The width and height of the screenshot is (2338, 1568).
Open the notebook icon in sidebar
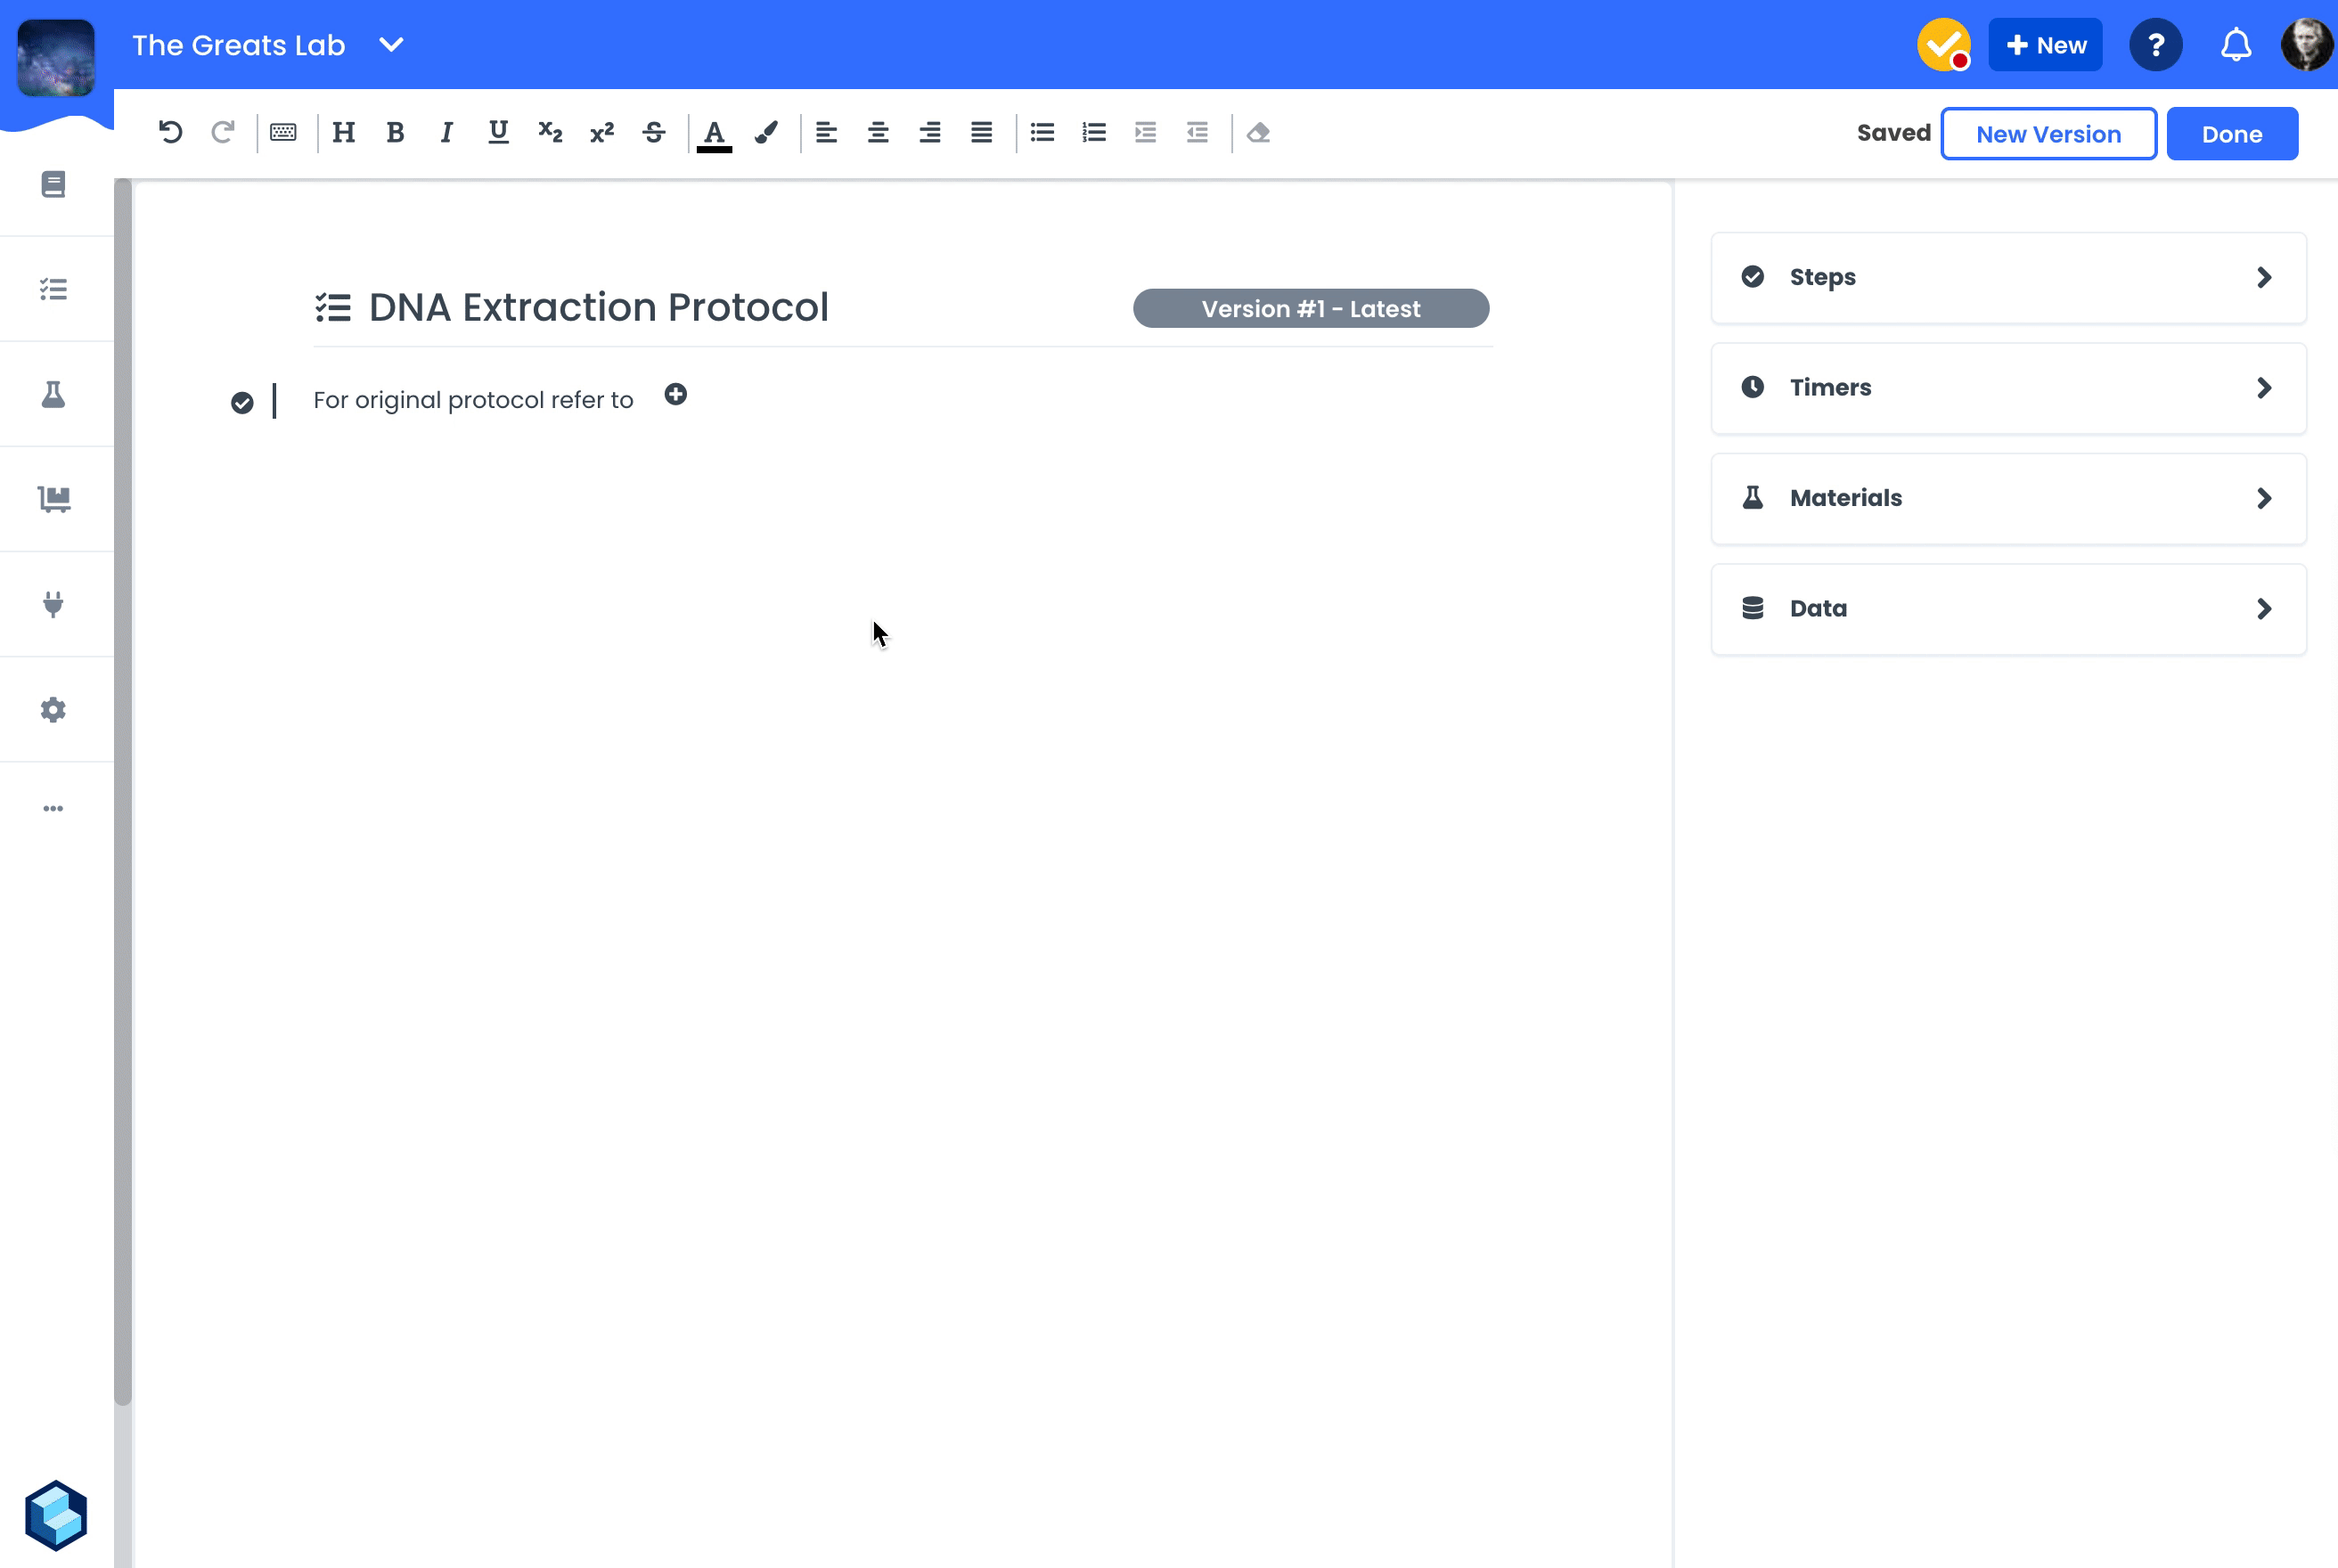pos(54,184)
